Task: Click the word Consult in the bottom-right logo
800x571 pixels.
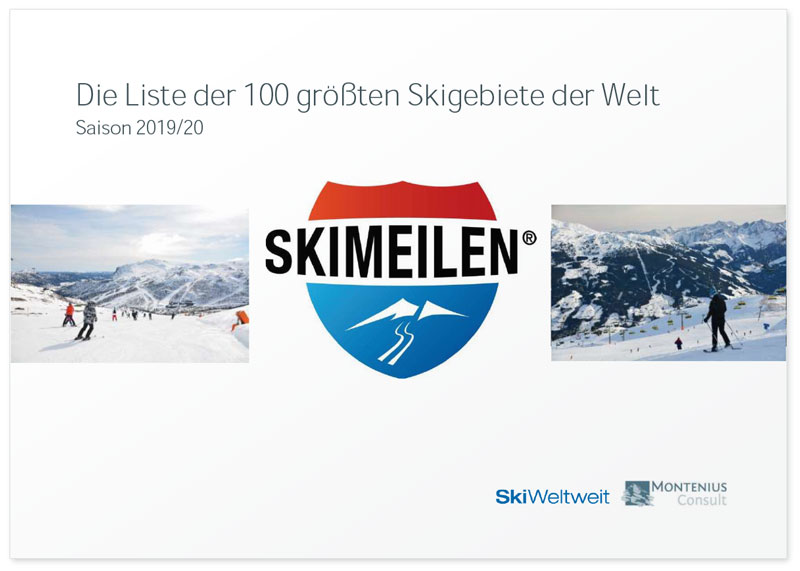Action: pyautogui.click(x=702, y=501)
